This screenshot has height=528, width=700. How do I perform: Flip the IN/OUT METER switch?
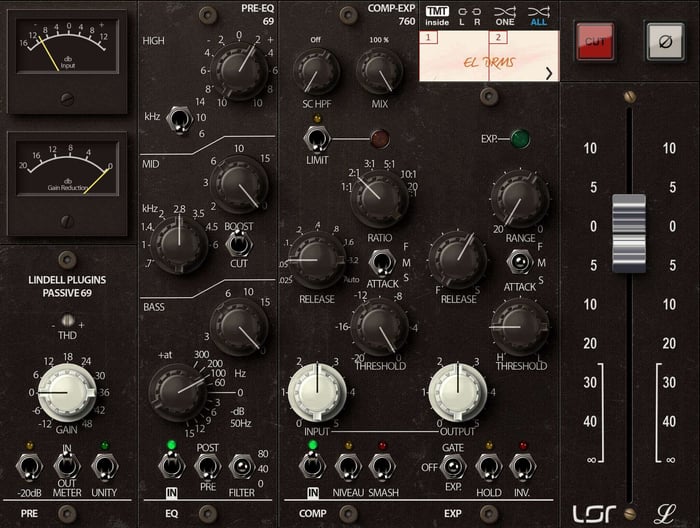67,466
